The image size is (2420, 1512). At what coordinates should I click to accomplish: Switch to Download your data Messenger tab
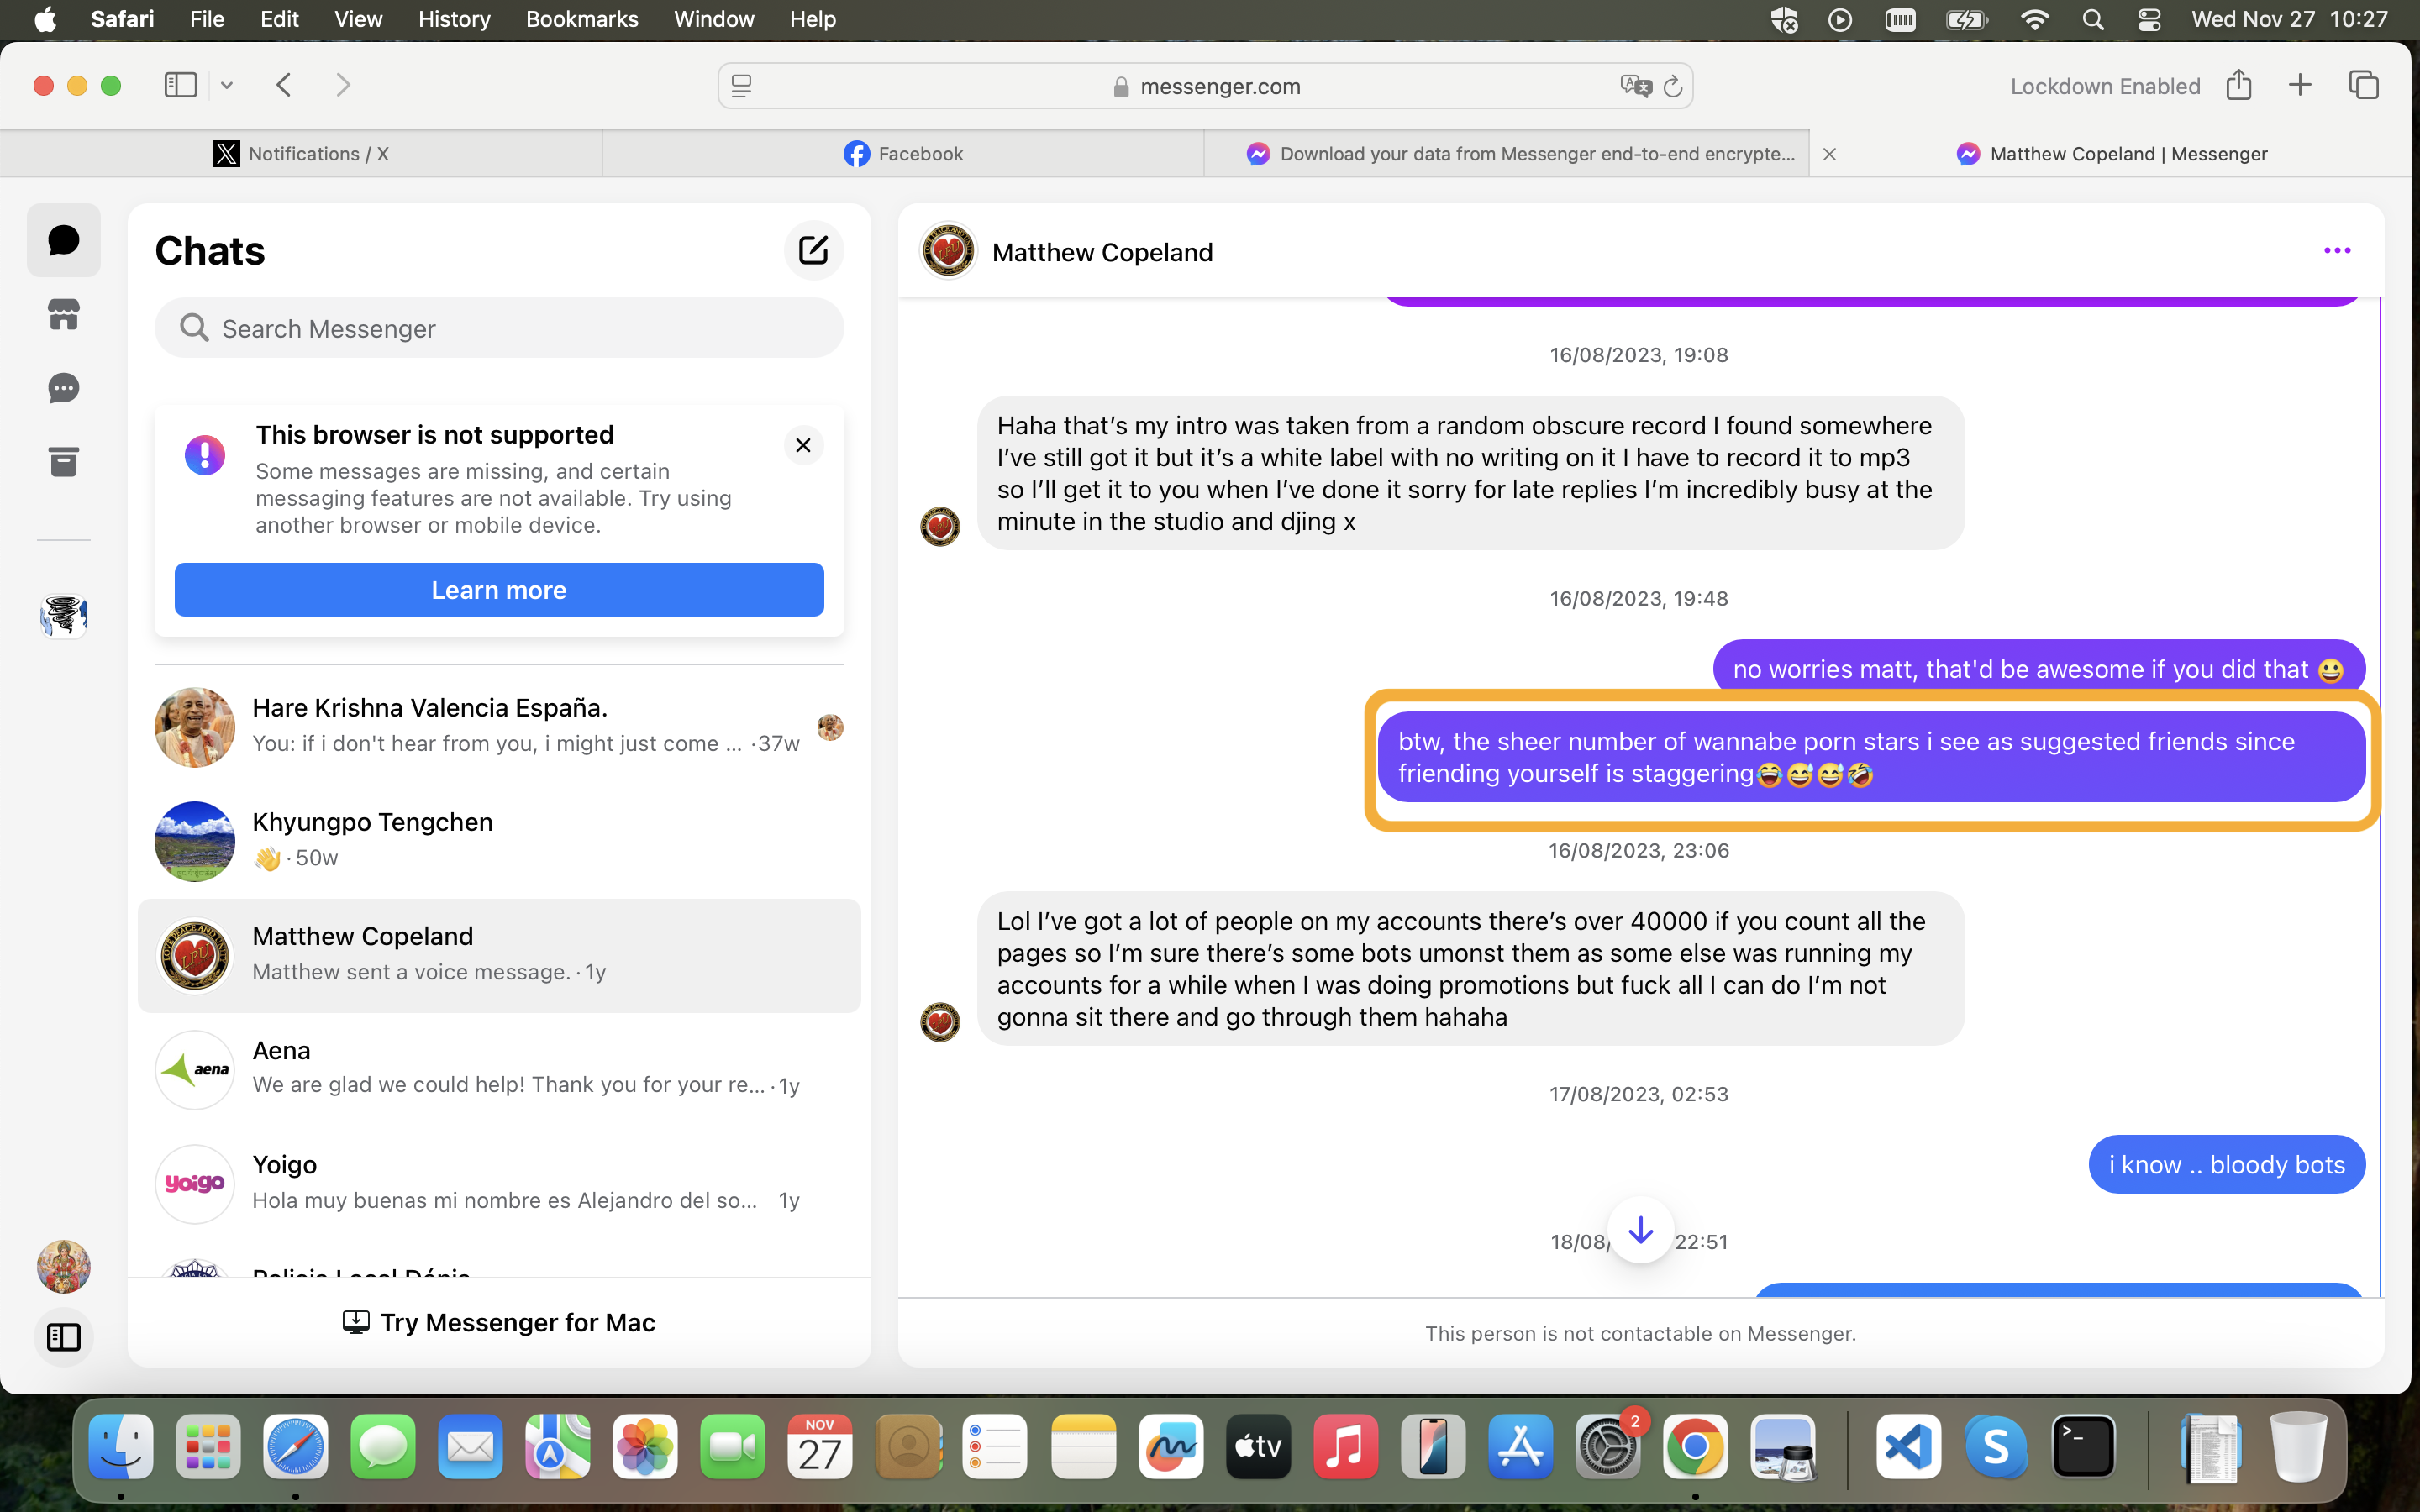[1507, 154]
